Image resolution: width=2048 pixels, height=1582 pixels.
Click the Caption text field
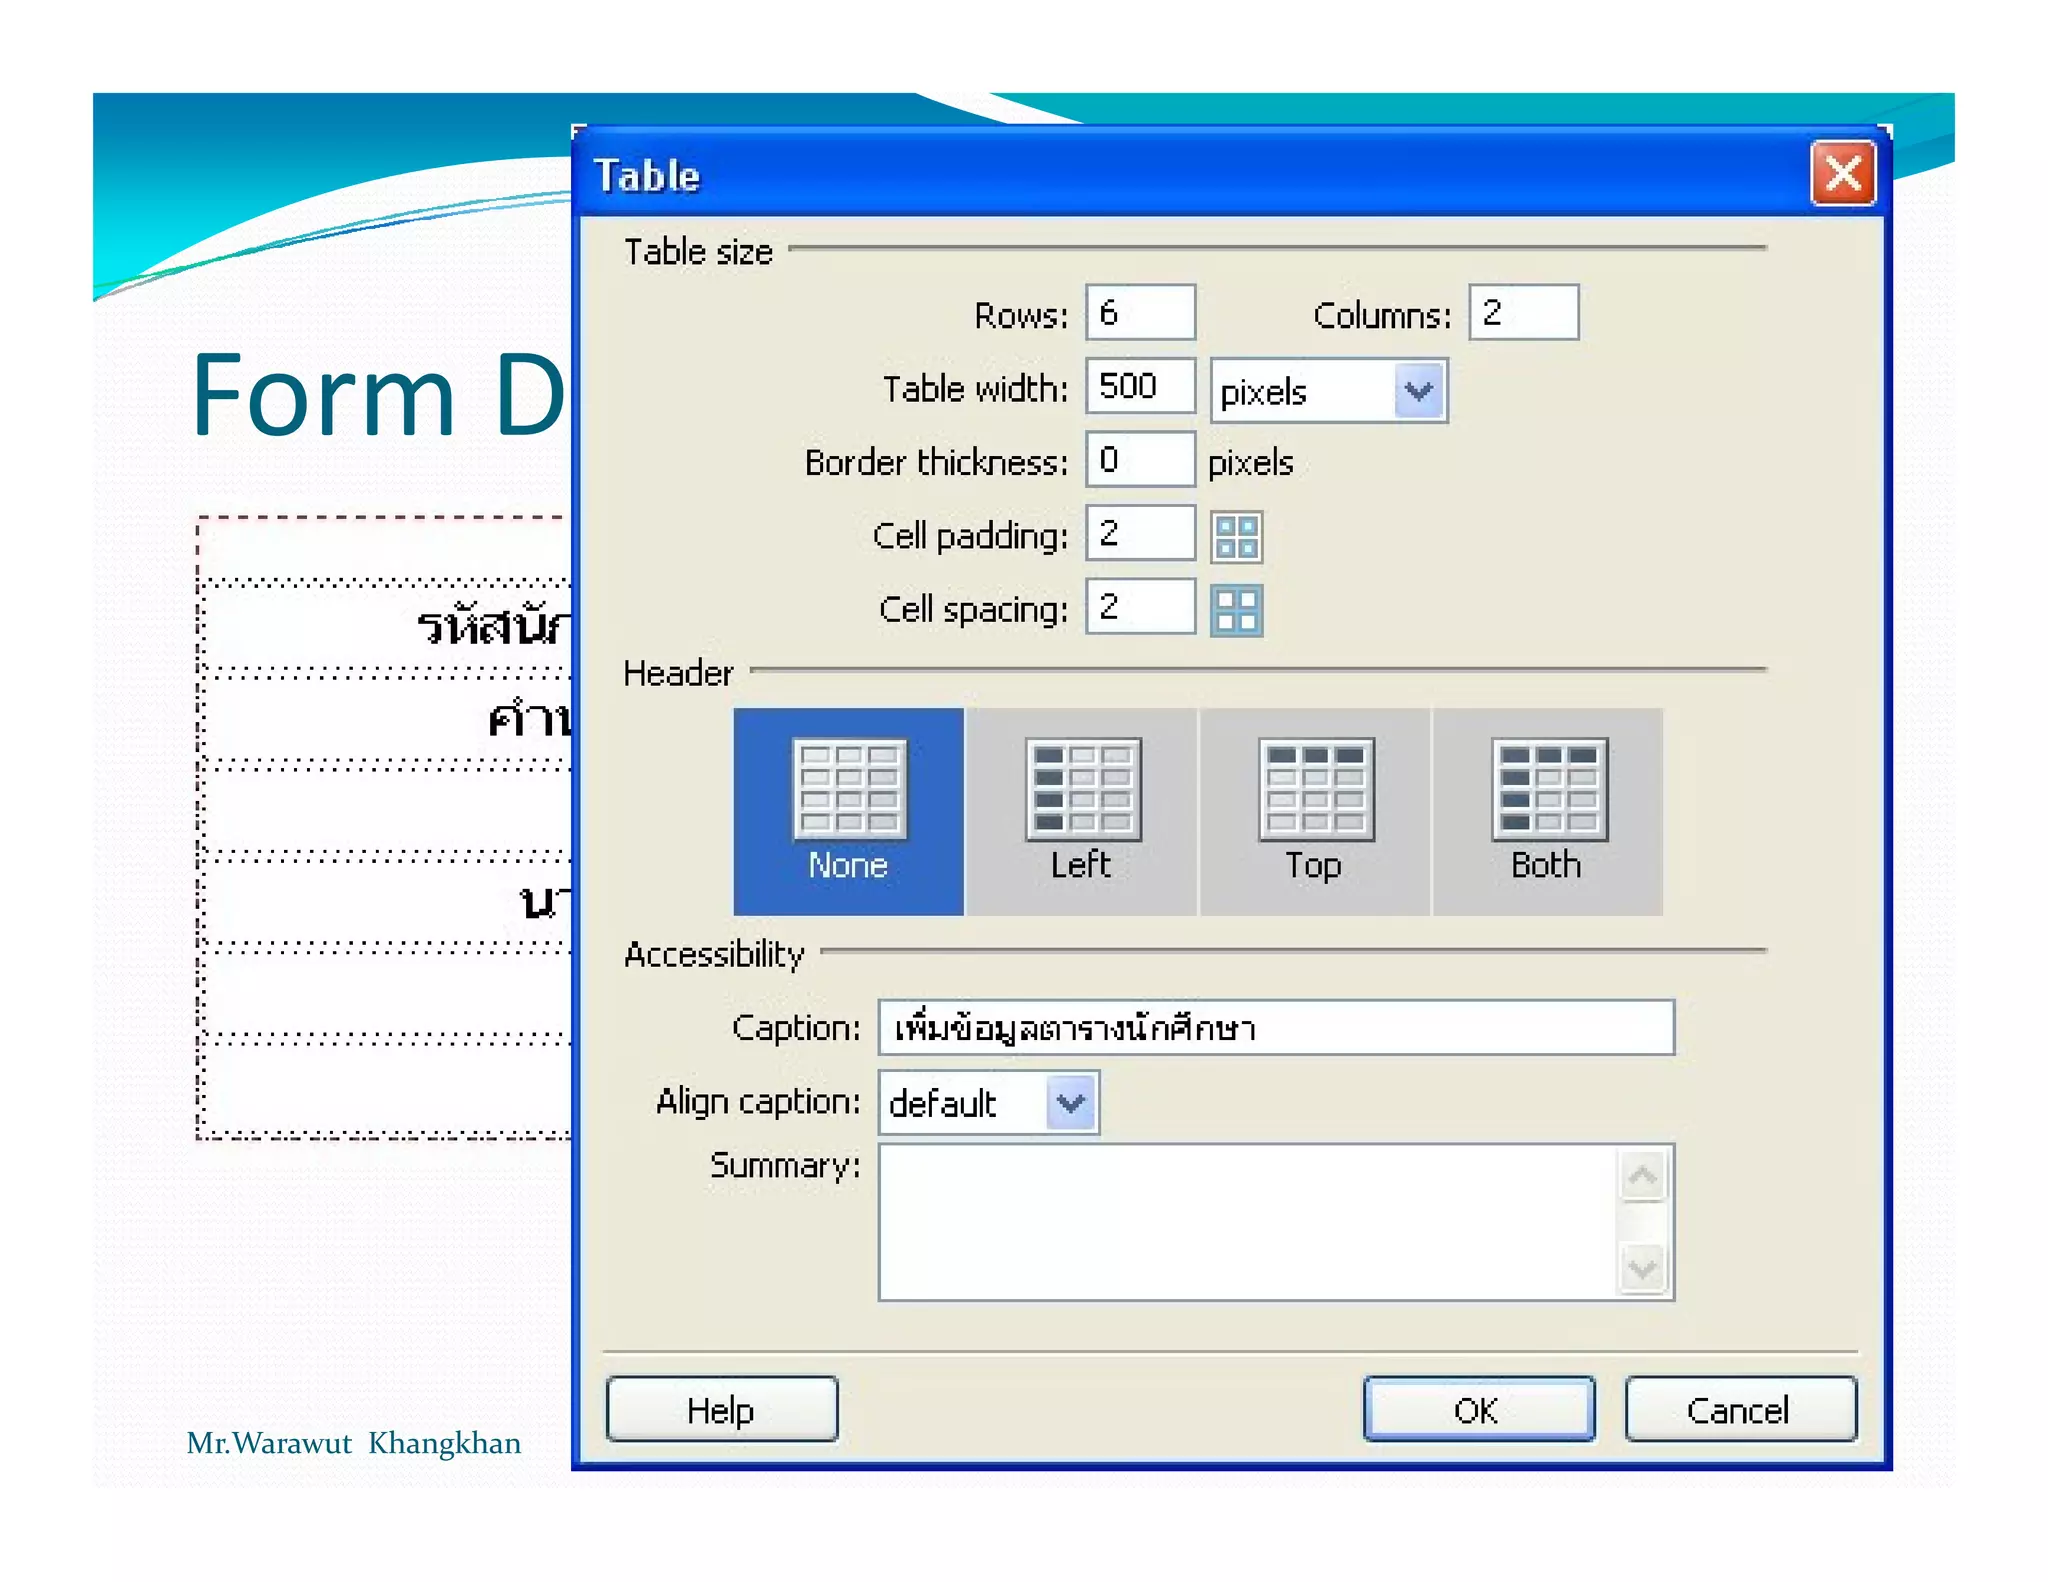1276,1028
